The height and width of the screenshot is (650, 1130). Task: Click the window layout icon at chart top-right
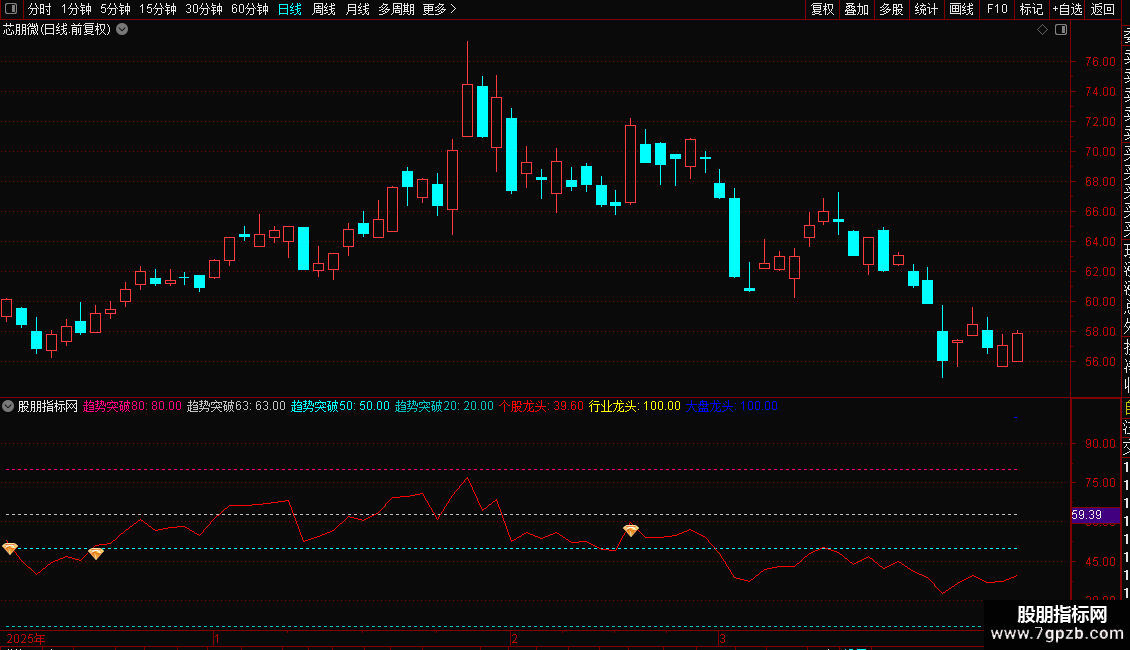1061,30
